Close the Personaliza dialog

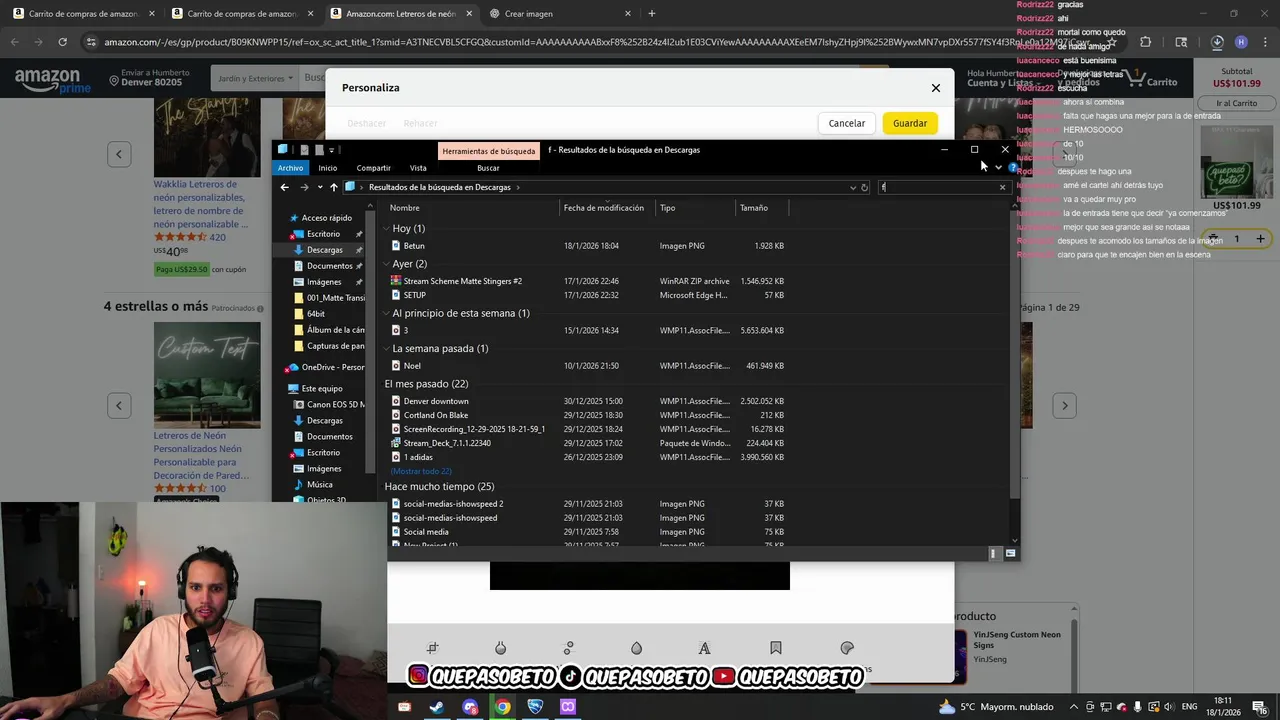[936, 88]
